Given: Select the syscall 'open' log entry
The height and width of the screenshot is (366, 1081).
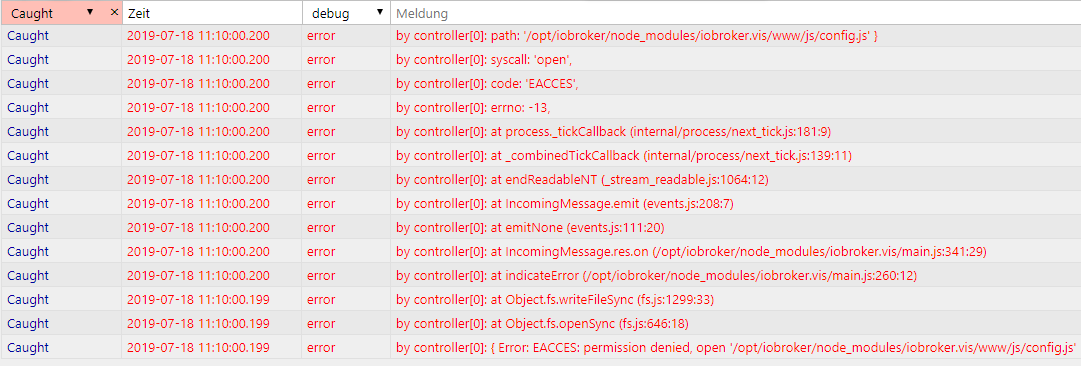Looking at the screenshot, I should (x=540, y=60).
